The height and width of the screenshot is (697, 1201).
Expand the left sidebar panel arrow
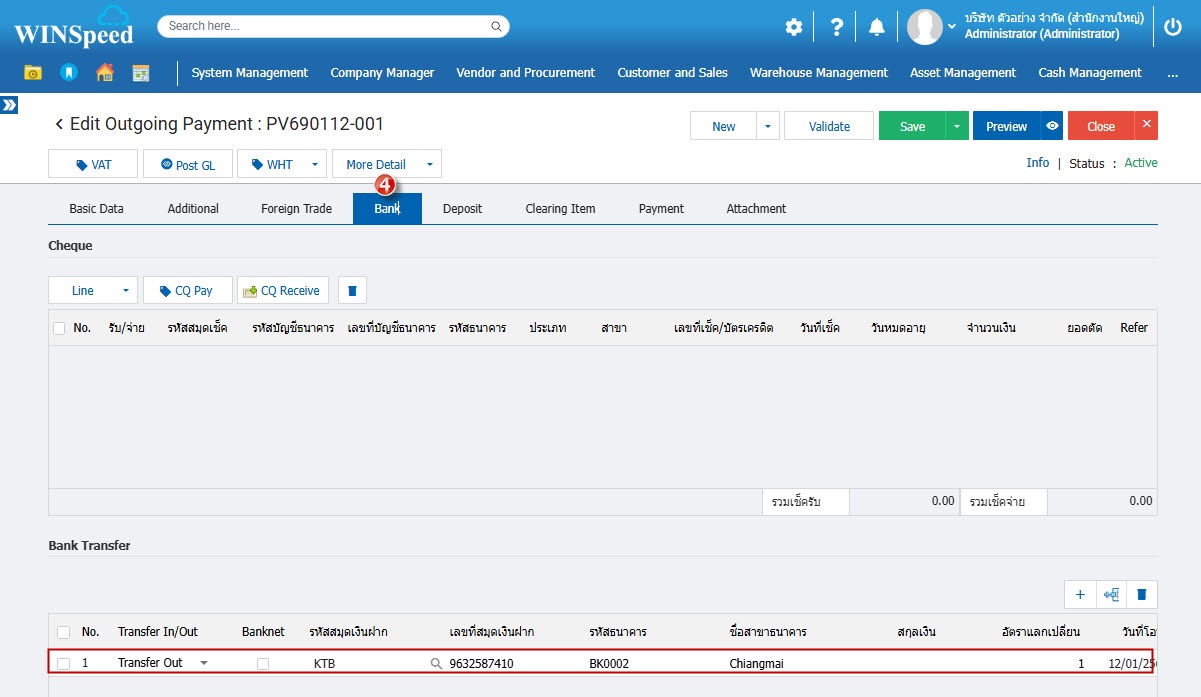point(9,105)
